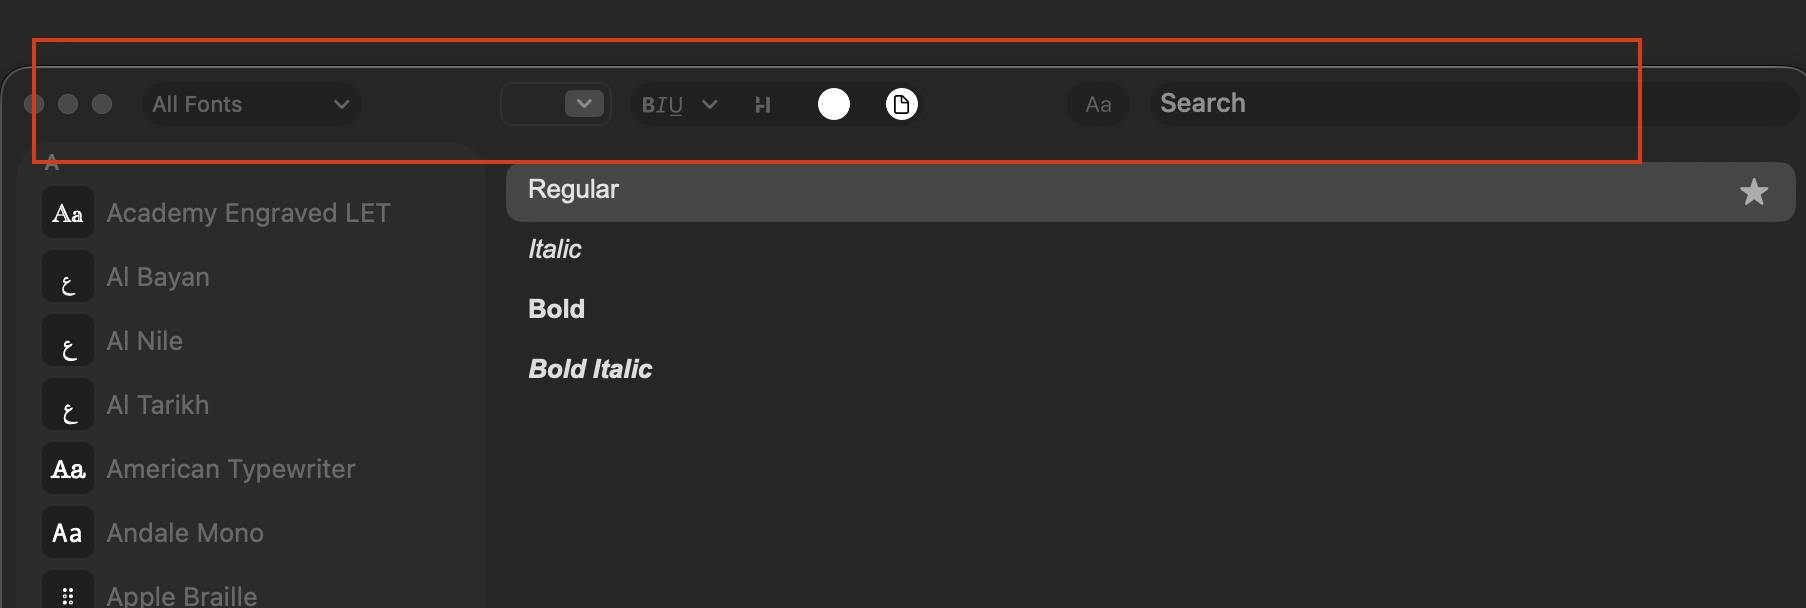Click the document color icon button

click(x=901, y=104)
